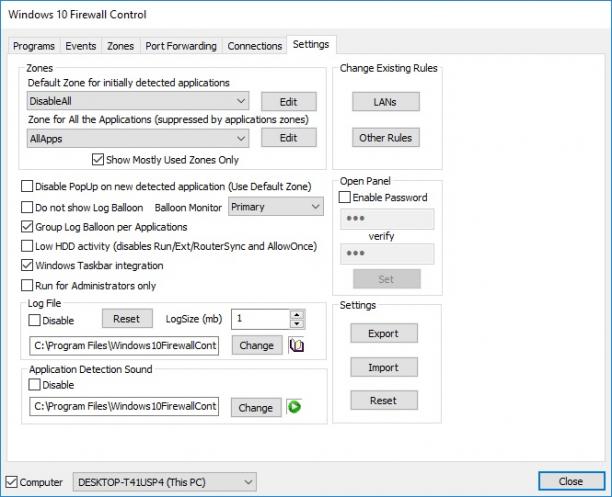This screenshot has height=497, width=612.
Task: Play the application detection sound
Action: (x=294, y=407)
